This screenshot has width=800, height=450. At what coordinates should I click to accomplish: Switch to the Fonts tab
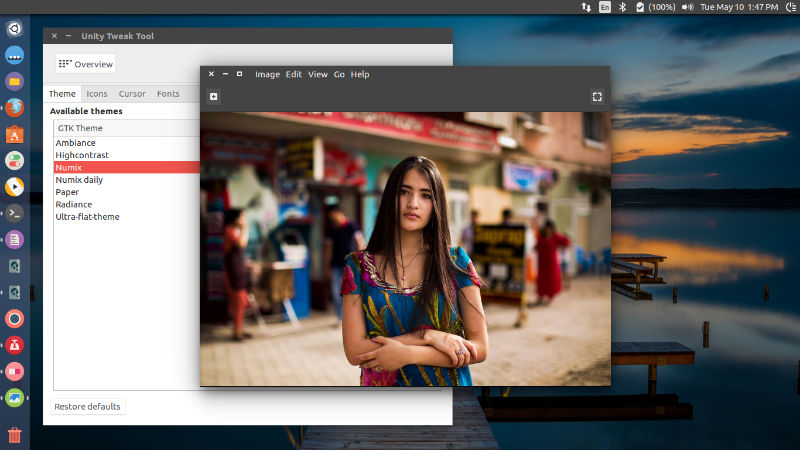click(x=168, y=94)
